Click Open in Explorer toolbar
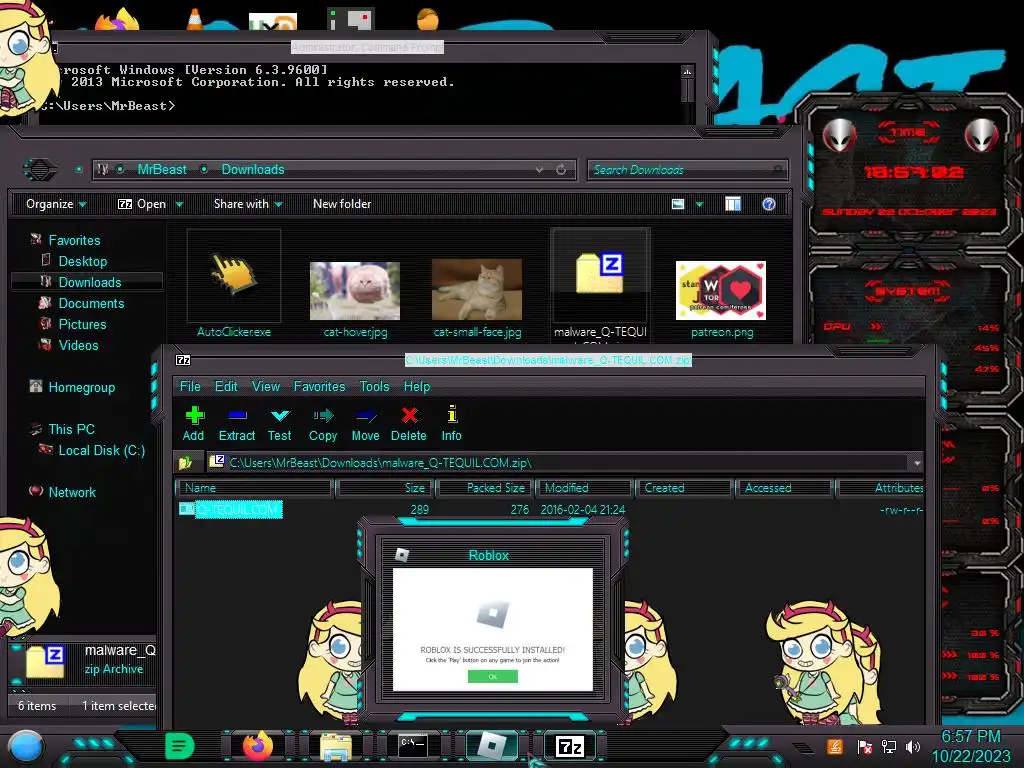Viewport: 1024px width, 768px height. (x=142, y=204)
